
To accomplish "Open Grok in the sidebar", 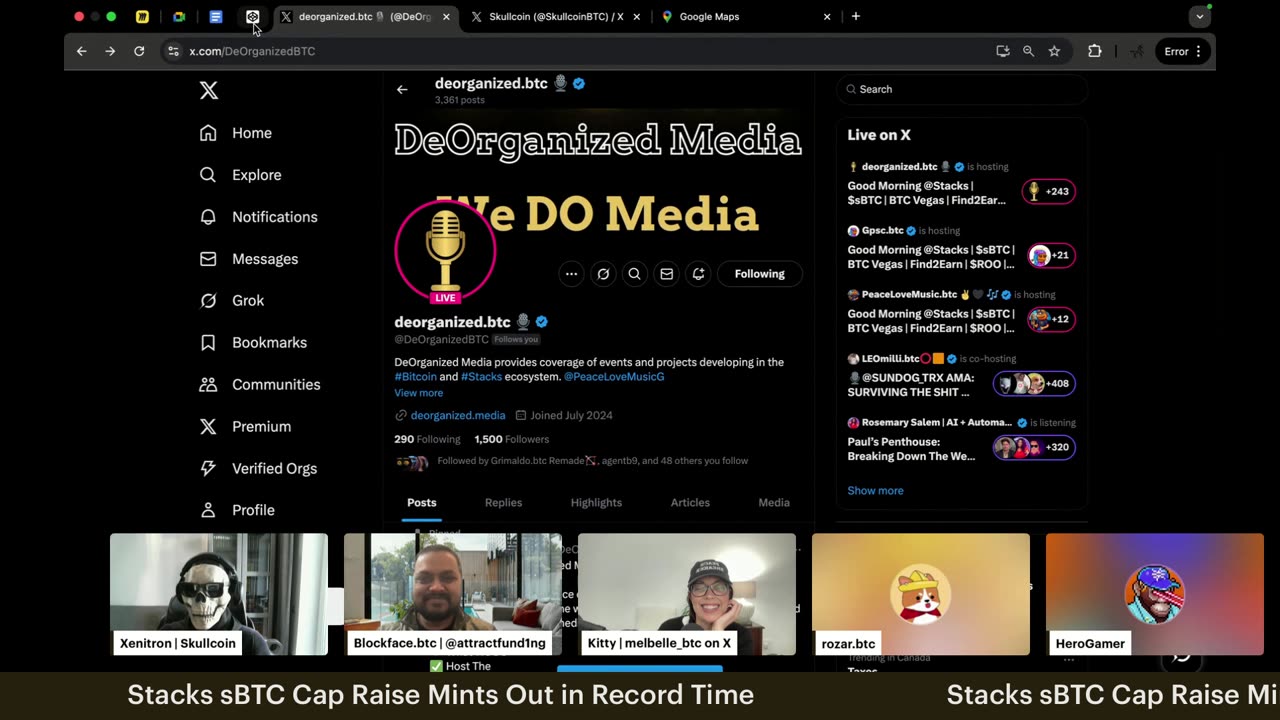I will 231,301.
